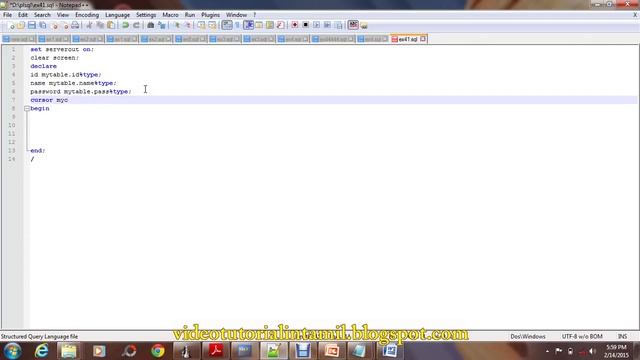
Task: Click the Print toolbar icon
Action: coord(75,25)
